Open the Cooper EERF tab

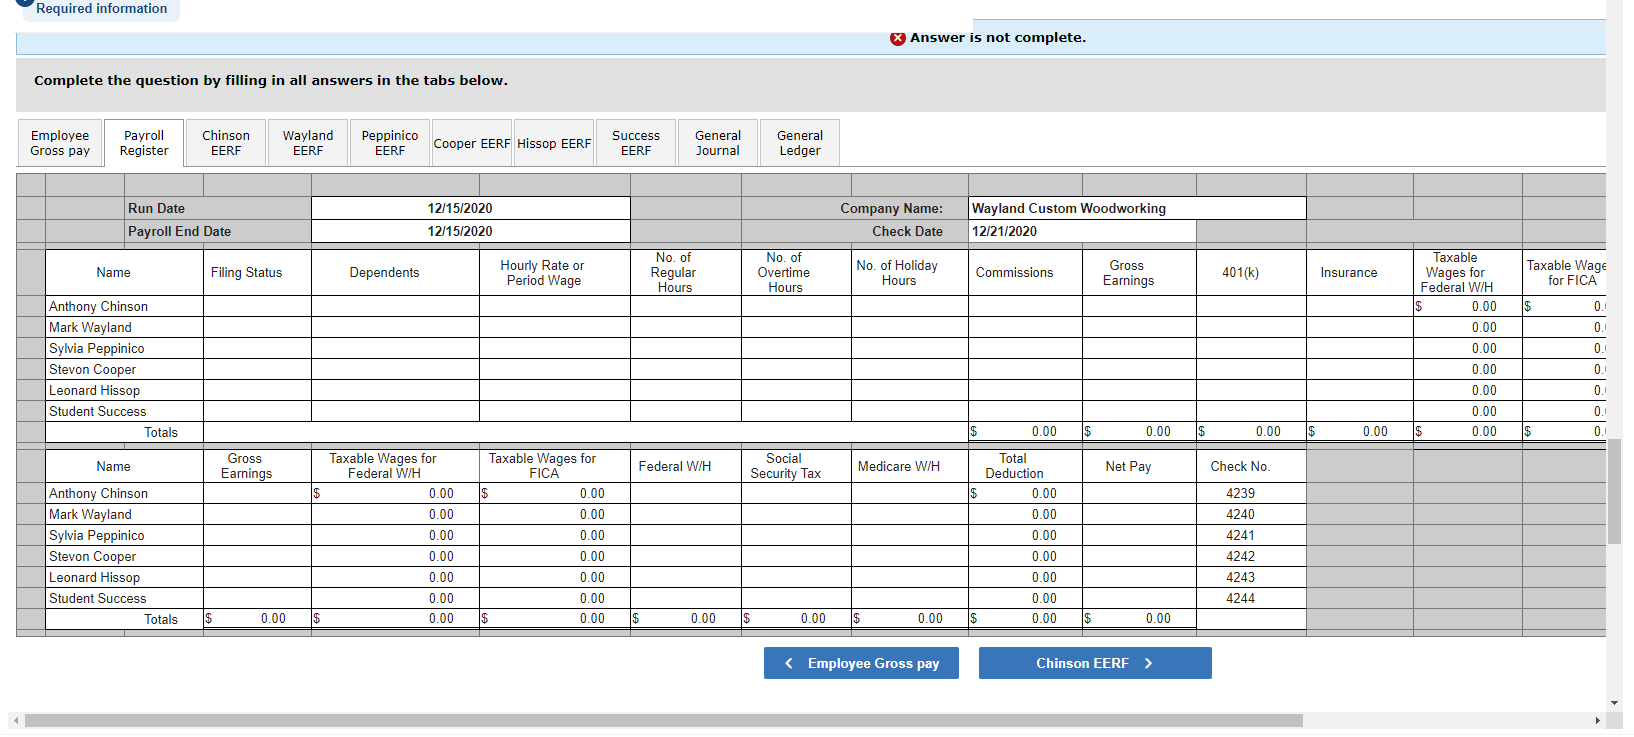point(472,143)
